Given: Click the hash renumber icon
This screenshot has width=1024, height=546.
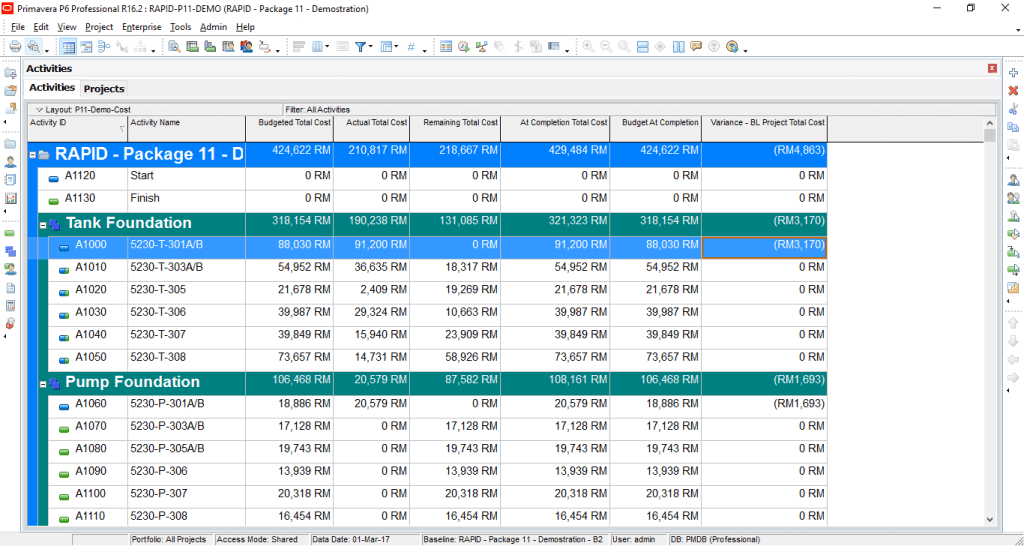Looking at the screenshot, I should (x=411, y=46).
